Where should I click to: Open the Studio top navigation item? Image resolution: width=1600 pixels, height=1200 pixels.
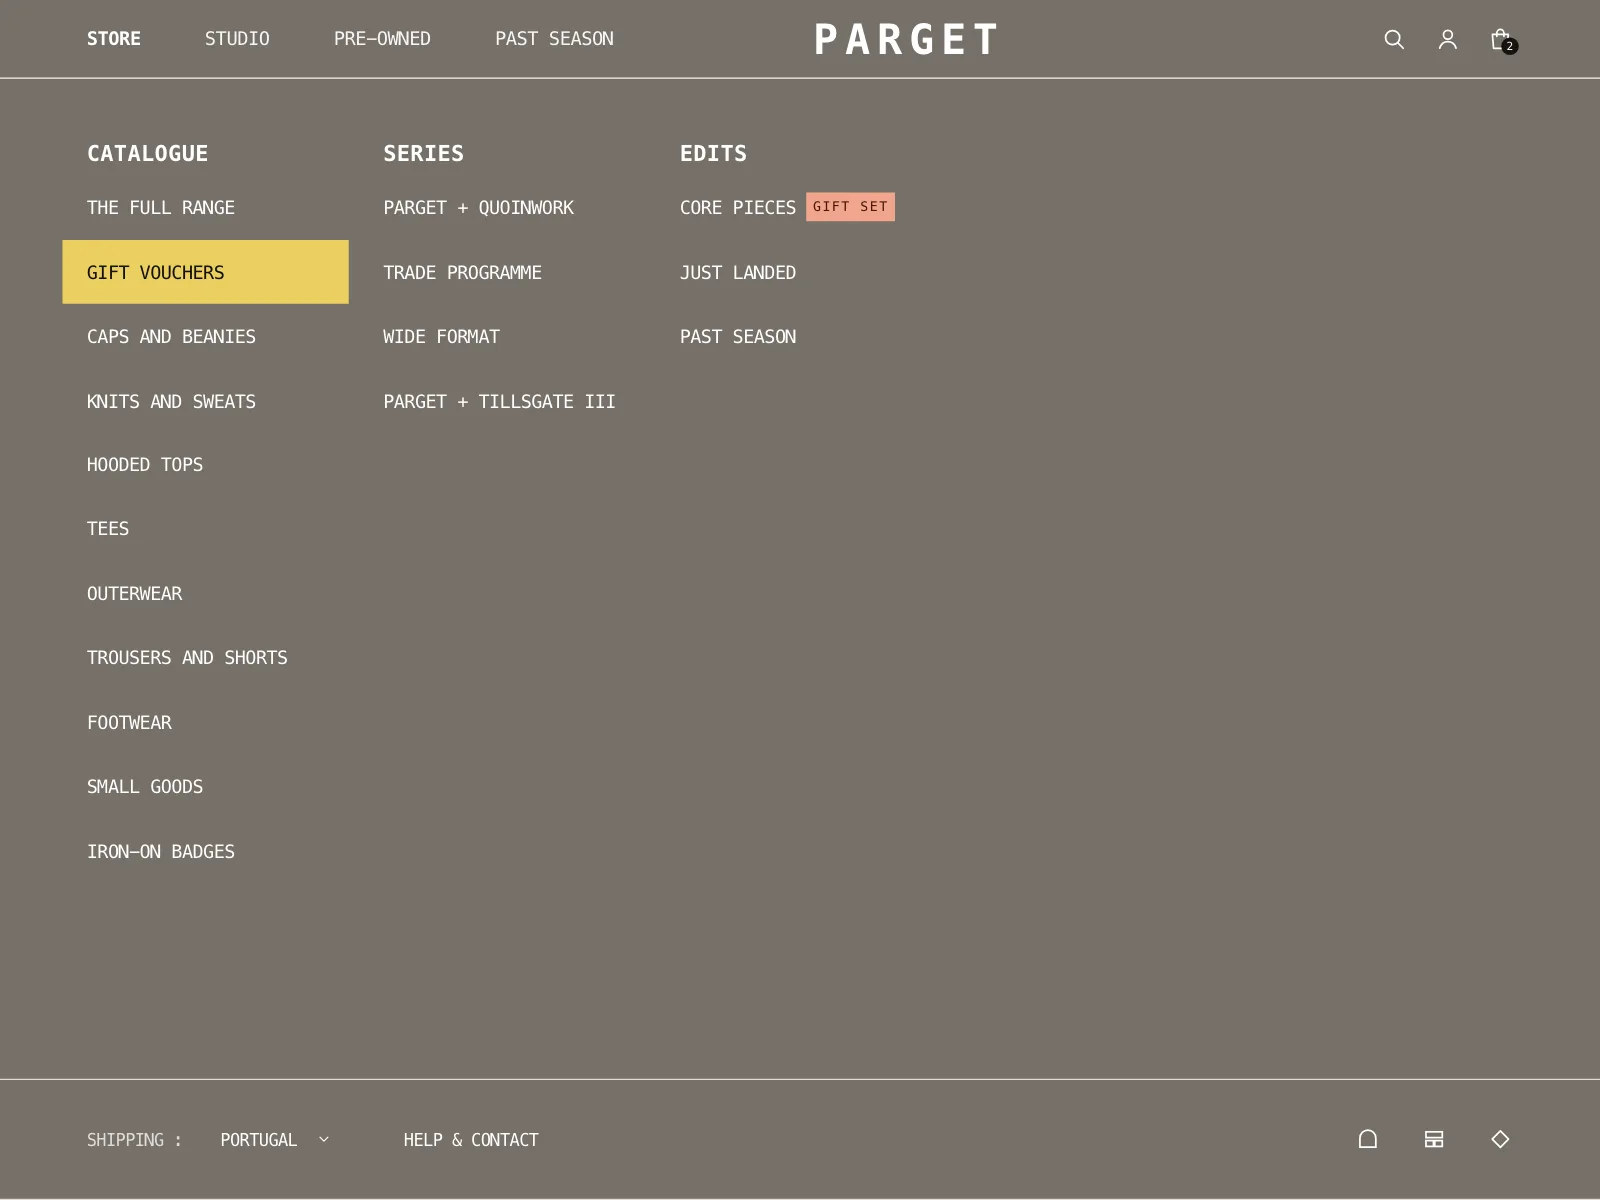click(237, 39)
